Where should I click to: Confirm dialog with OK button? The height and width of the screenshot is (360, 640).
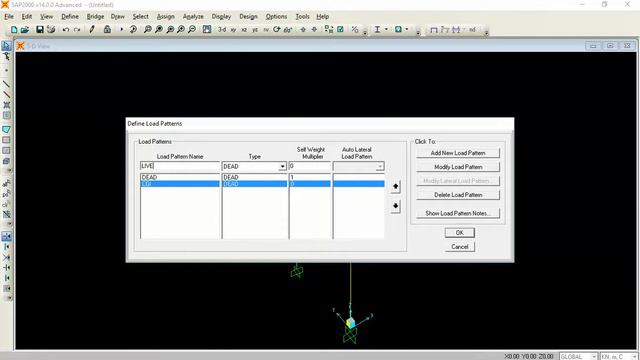(x=460, y=233)
